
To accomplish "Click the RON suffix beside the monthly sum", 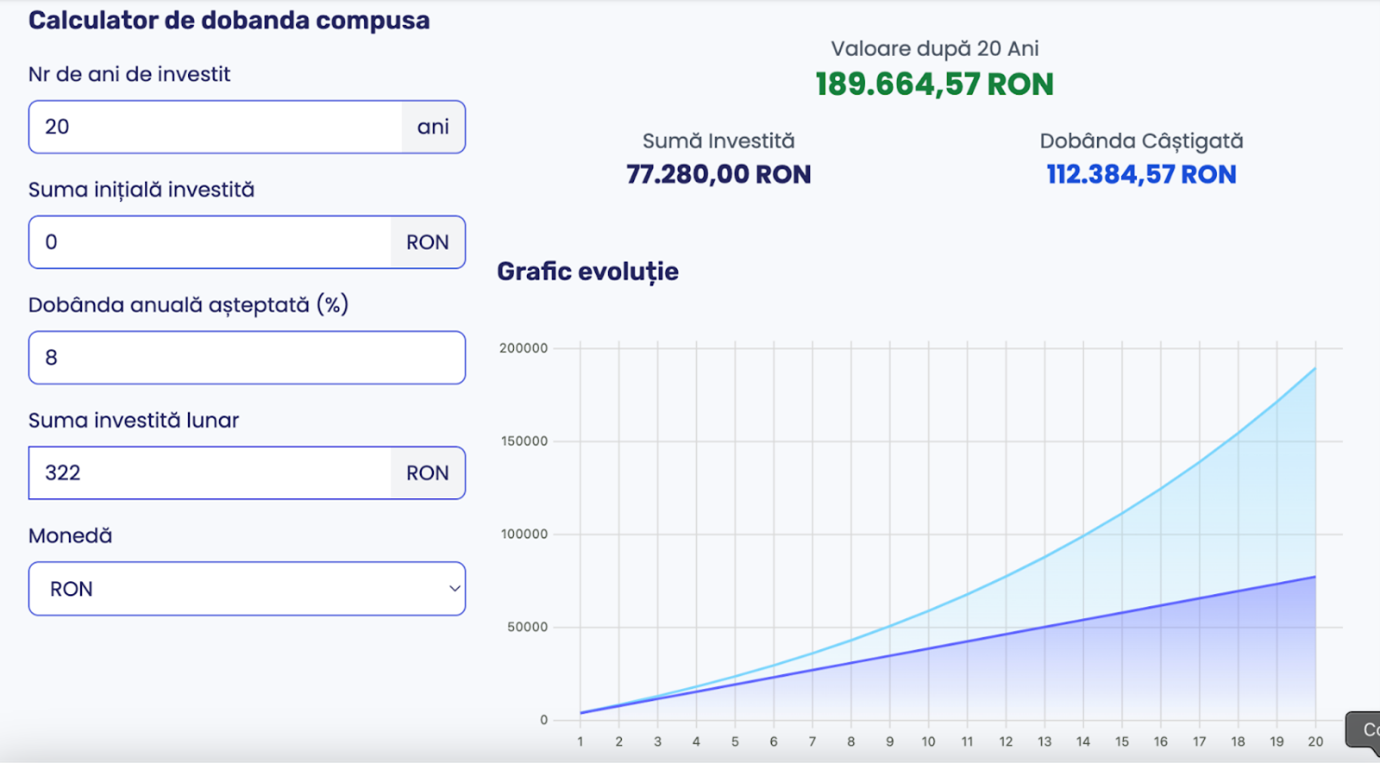I will 427,473.
